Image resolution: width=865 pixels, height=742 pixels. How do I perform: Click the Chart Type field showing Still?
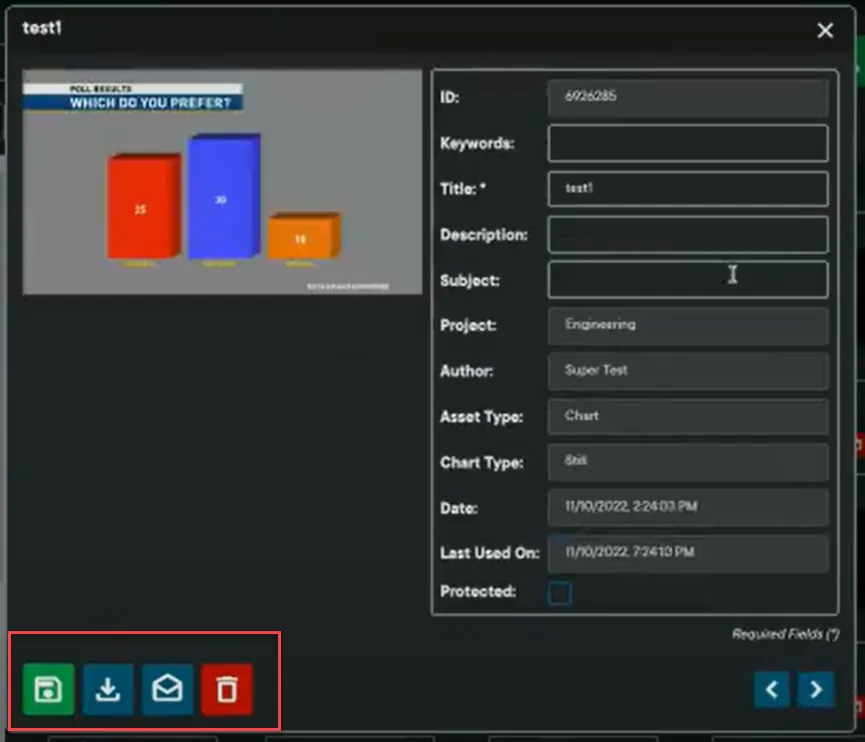tap(687, 462)
